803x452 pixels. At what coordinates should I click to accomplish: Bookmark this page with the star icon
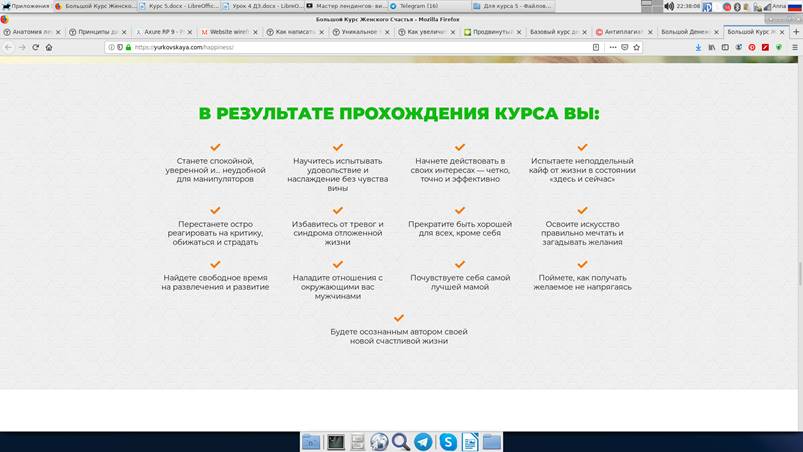click(636, 47)
